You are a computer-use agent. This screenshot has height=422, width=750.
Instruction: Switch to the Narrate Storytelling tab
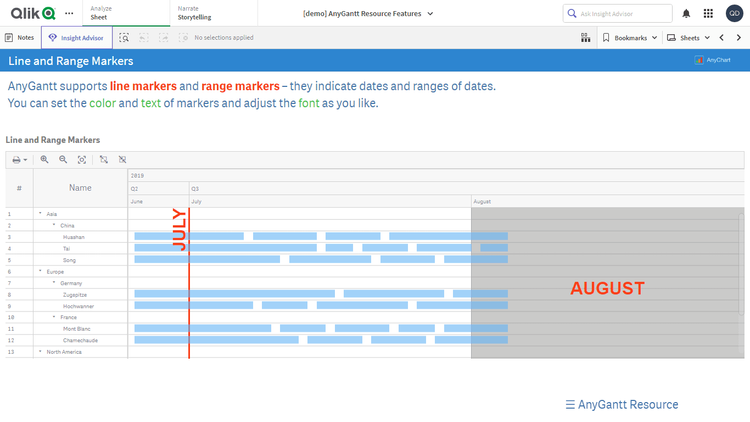tap(195, 13)
